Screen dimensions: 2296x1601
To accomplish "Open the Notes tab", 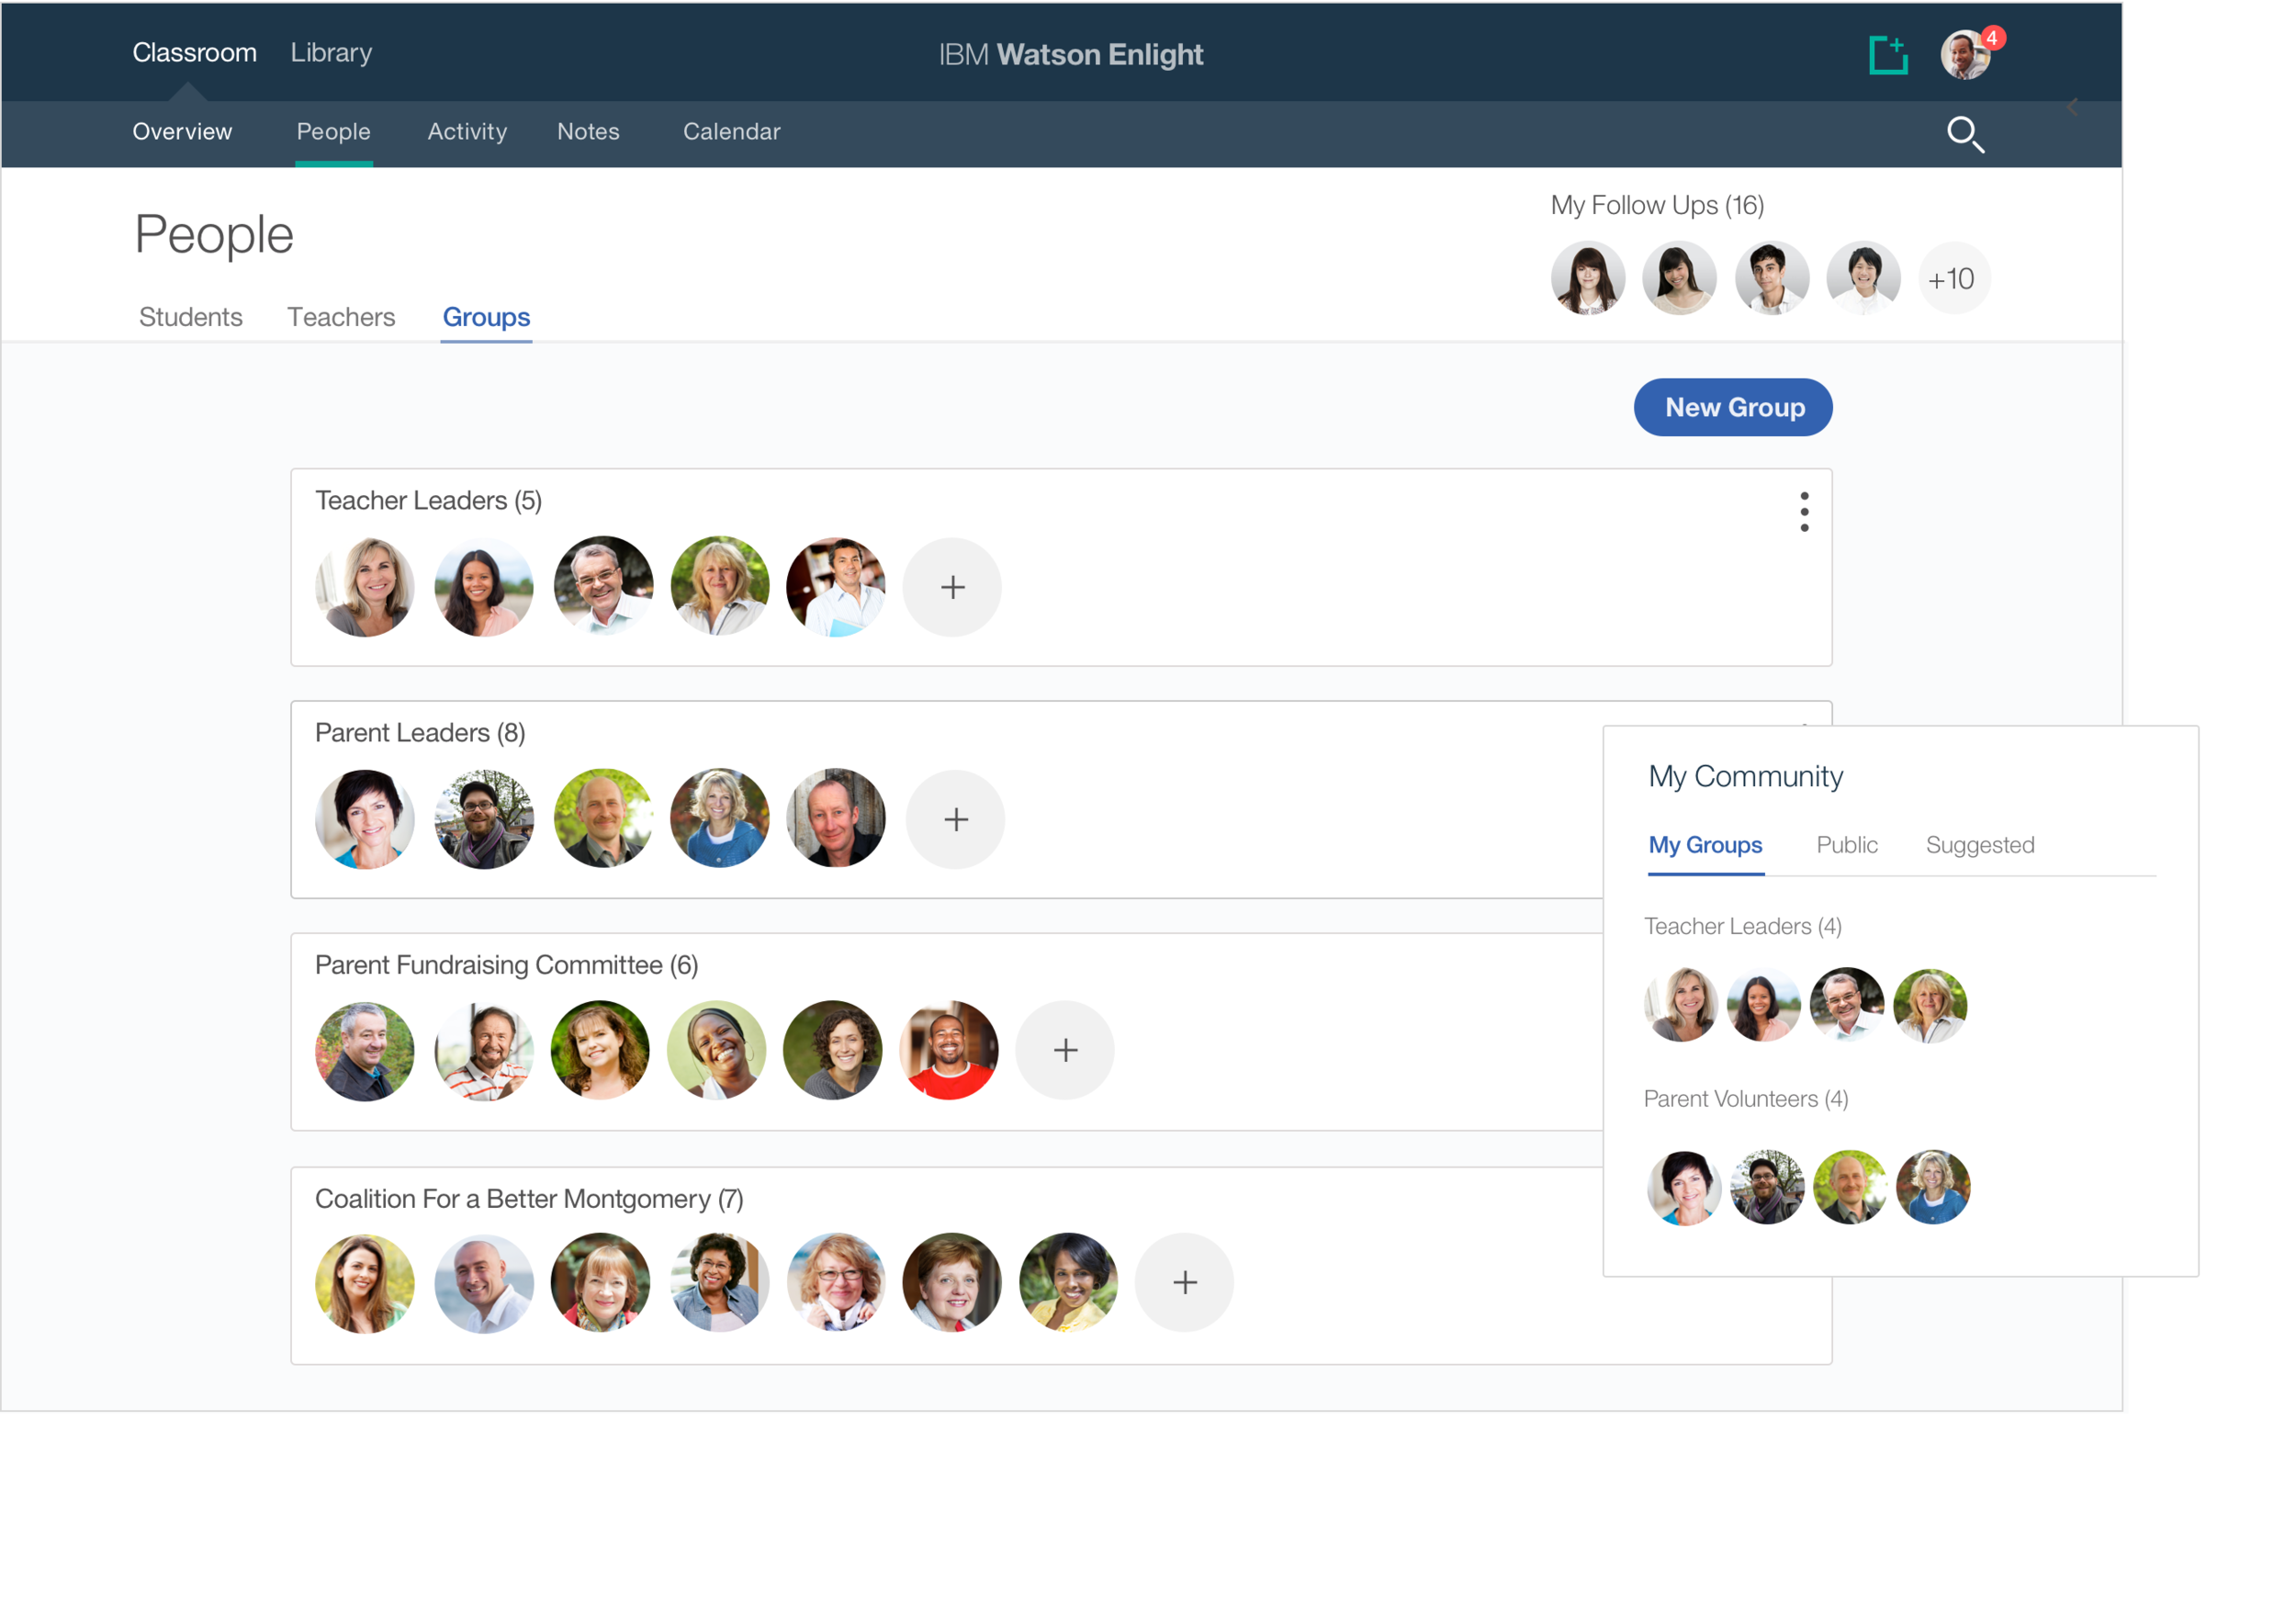I will tap(588, 131).
